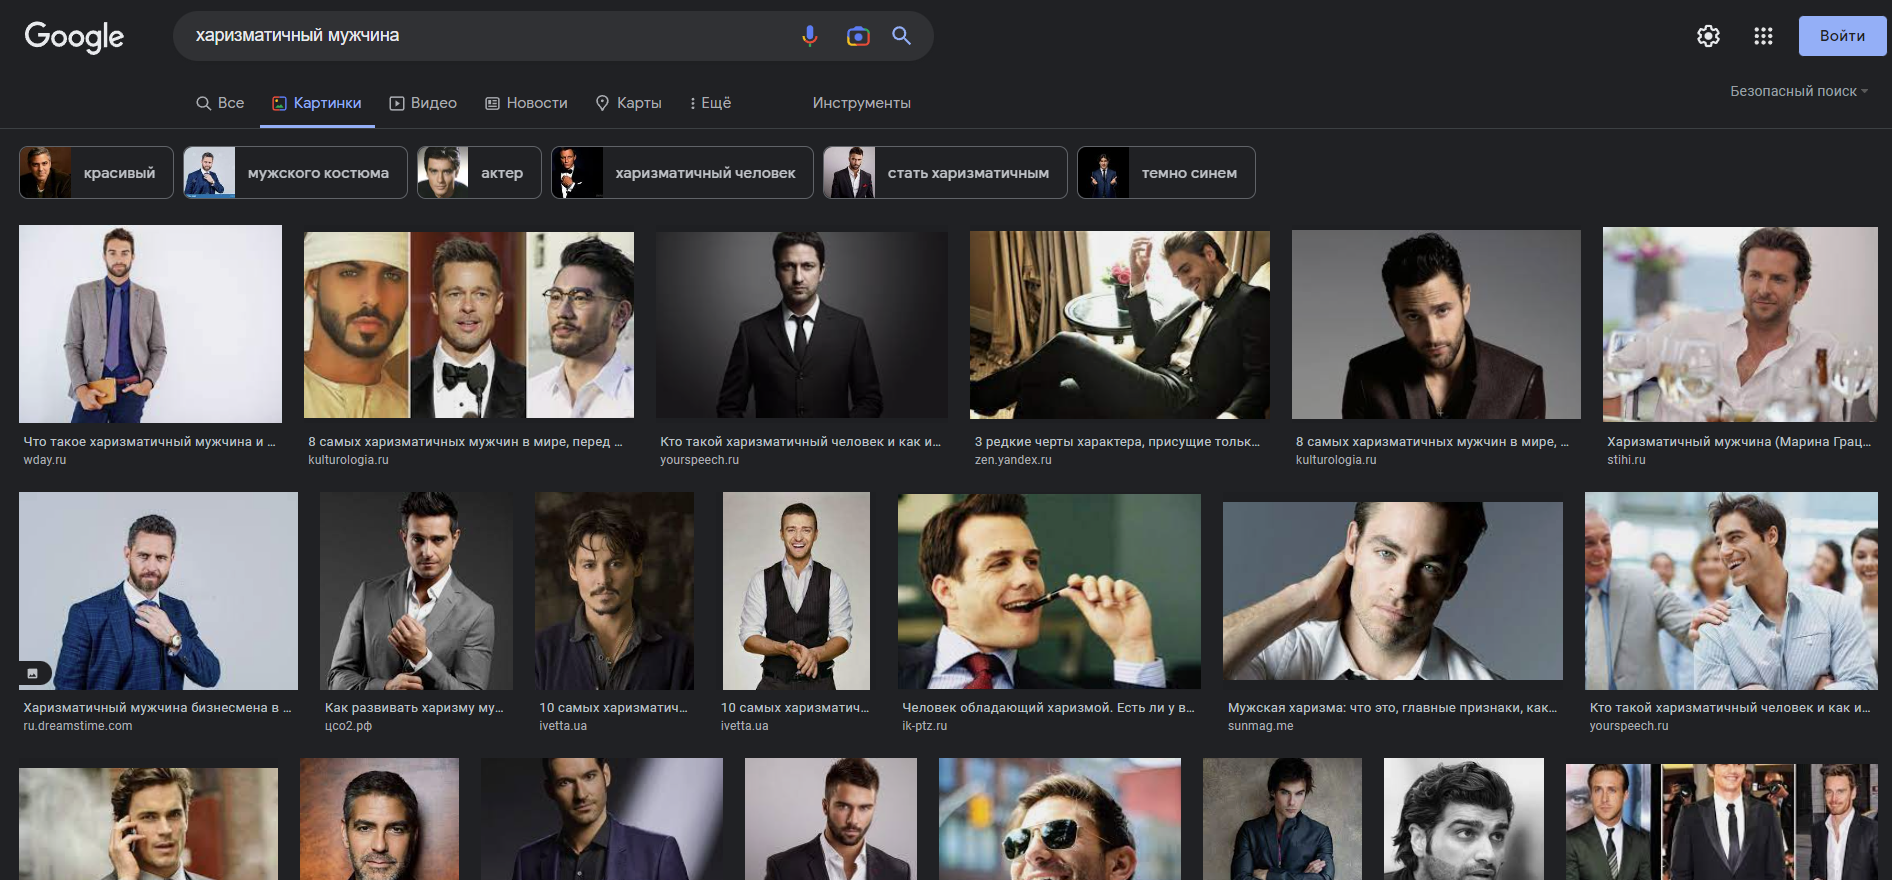Click the sunmag.me source link
Screen dimensions: 1892x880
(1260, 726)
